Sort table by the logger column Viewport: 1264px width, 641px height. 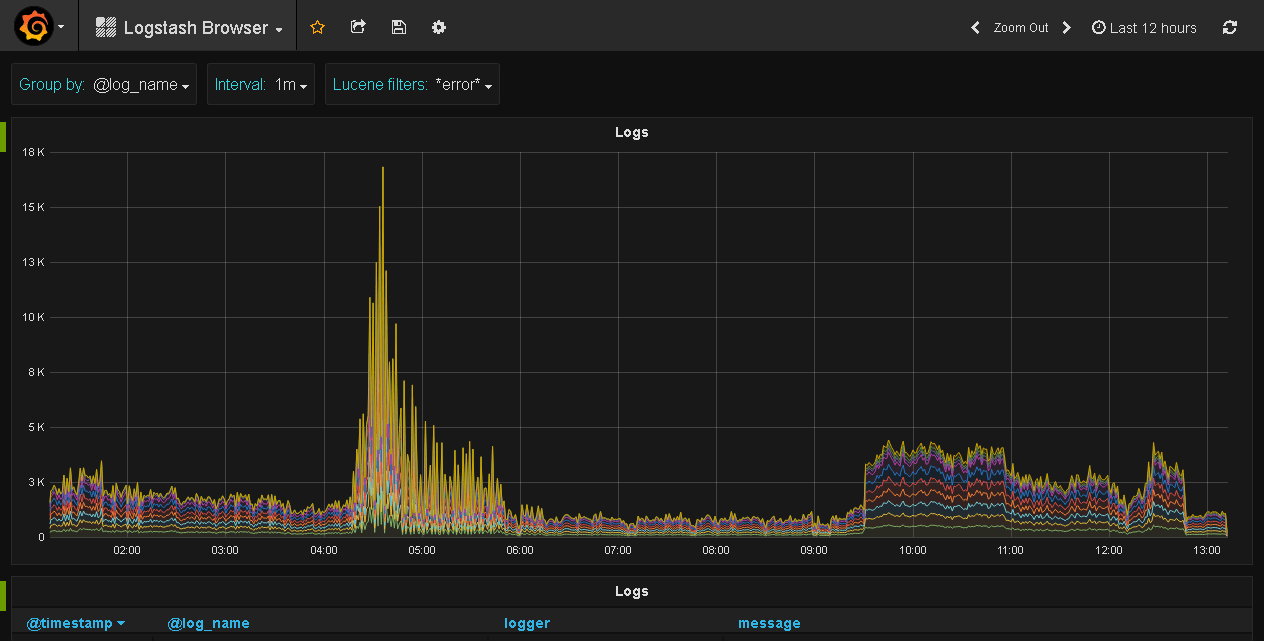click(x=527, y=623)
